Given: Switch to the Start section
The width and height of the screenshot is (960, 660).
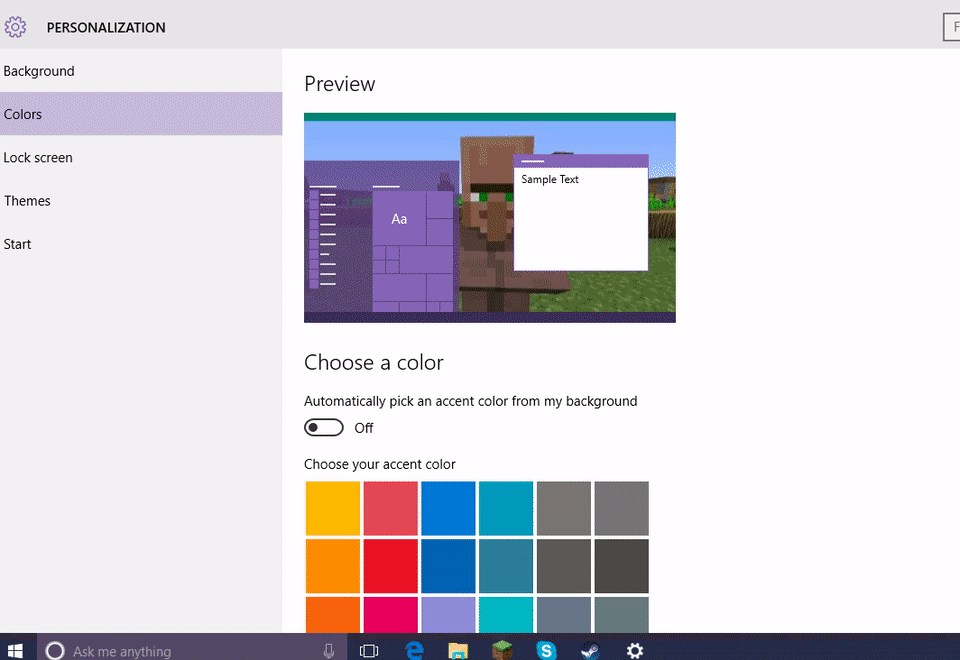Looking at the screenshot, I should pyautogui.click(x=141, y=244).
